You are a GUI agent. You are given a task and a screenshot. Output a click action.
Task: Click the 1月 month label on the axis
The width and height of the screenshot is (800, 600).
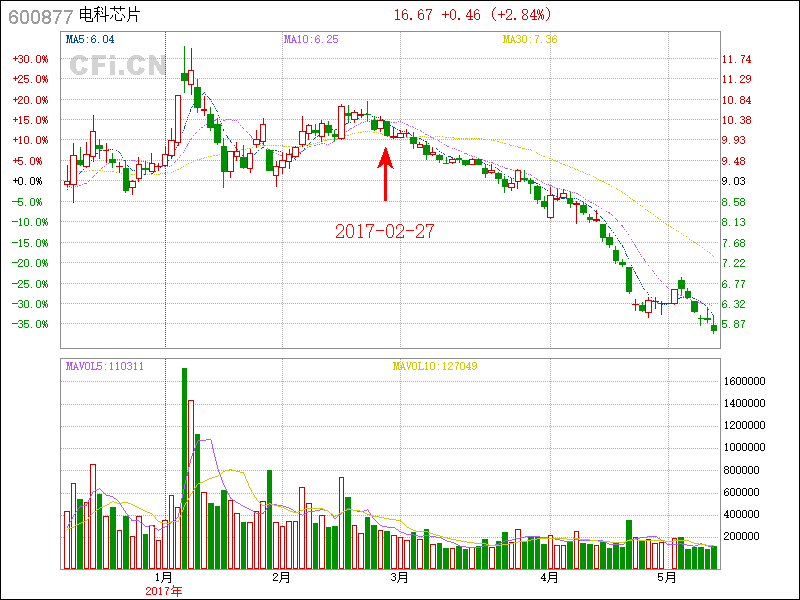click(164, 577)
